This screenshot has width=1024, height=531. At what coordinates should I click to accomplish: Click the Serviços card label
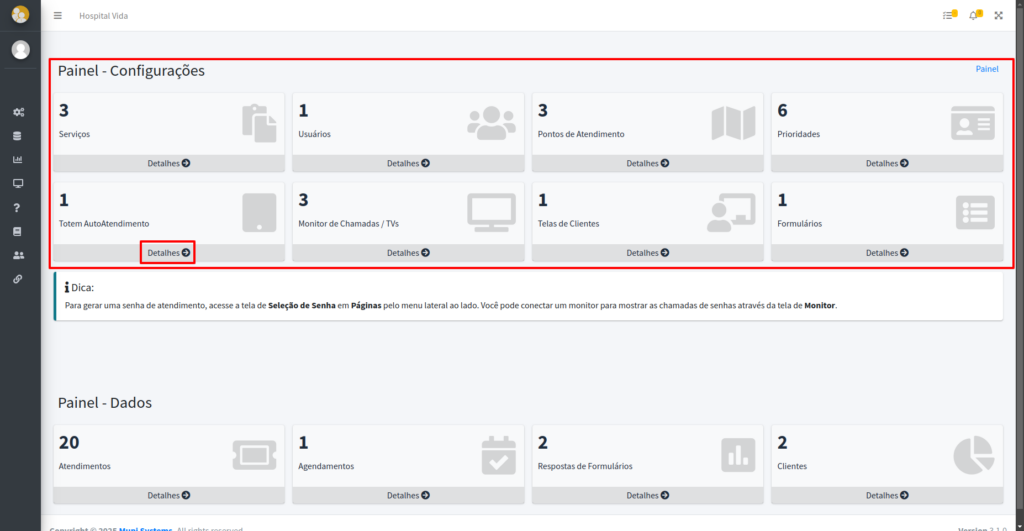coord(74,134)
